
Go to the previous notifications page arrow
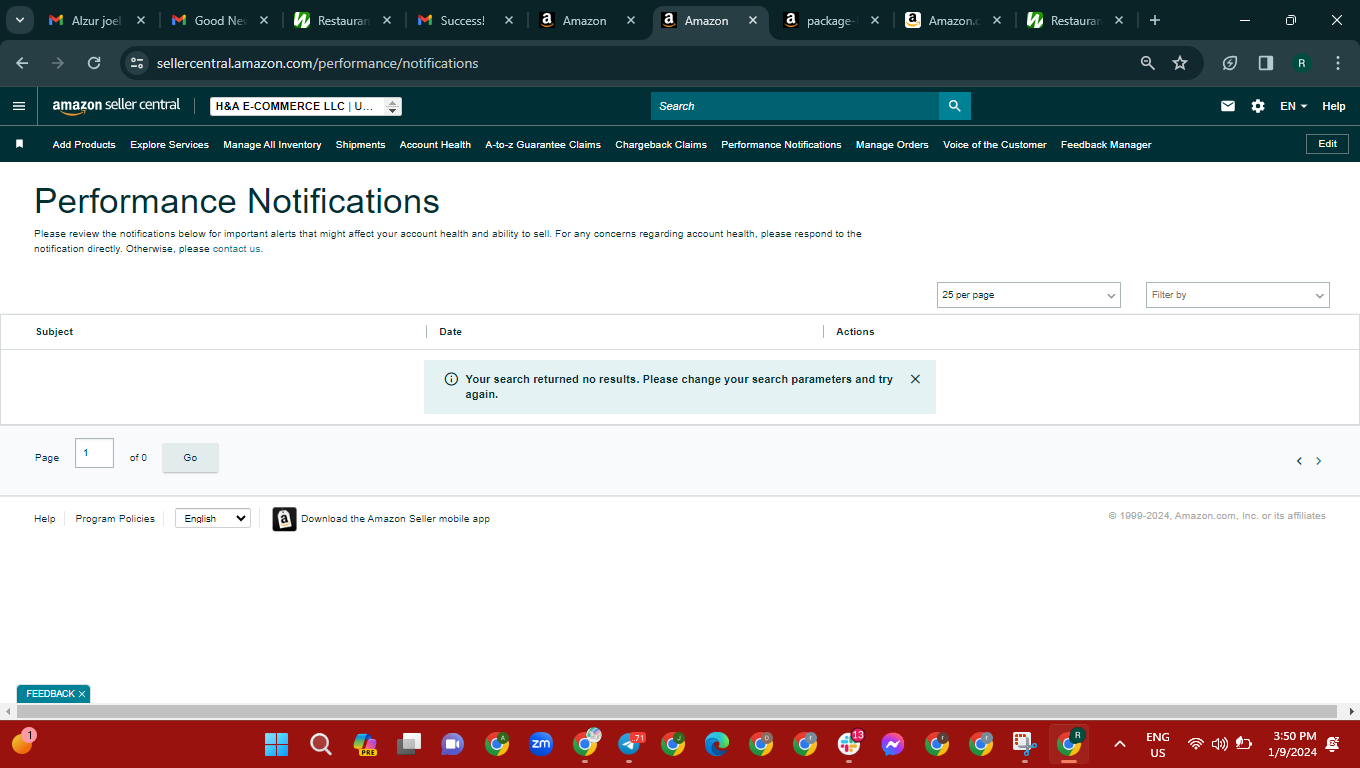[x=1299, y=461]
